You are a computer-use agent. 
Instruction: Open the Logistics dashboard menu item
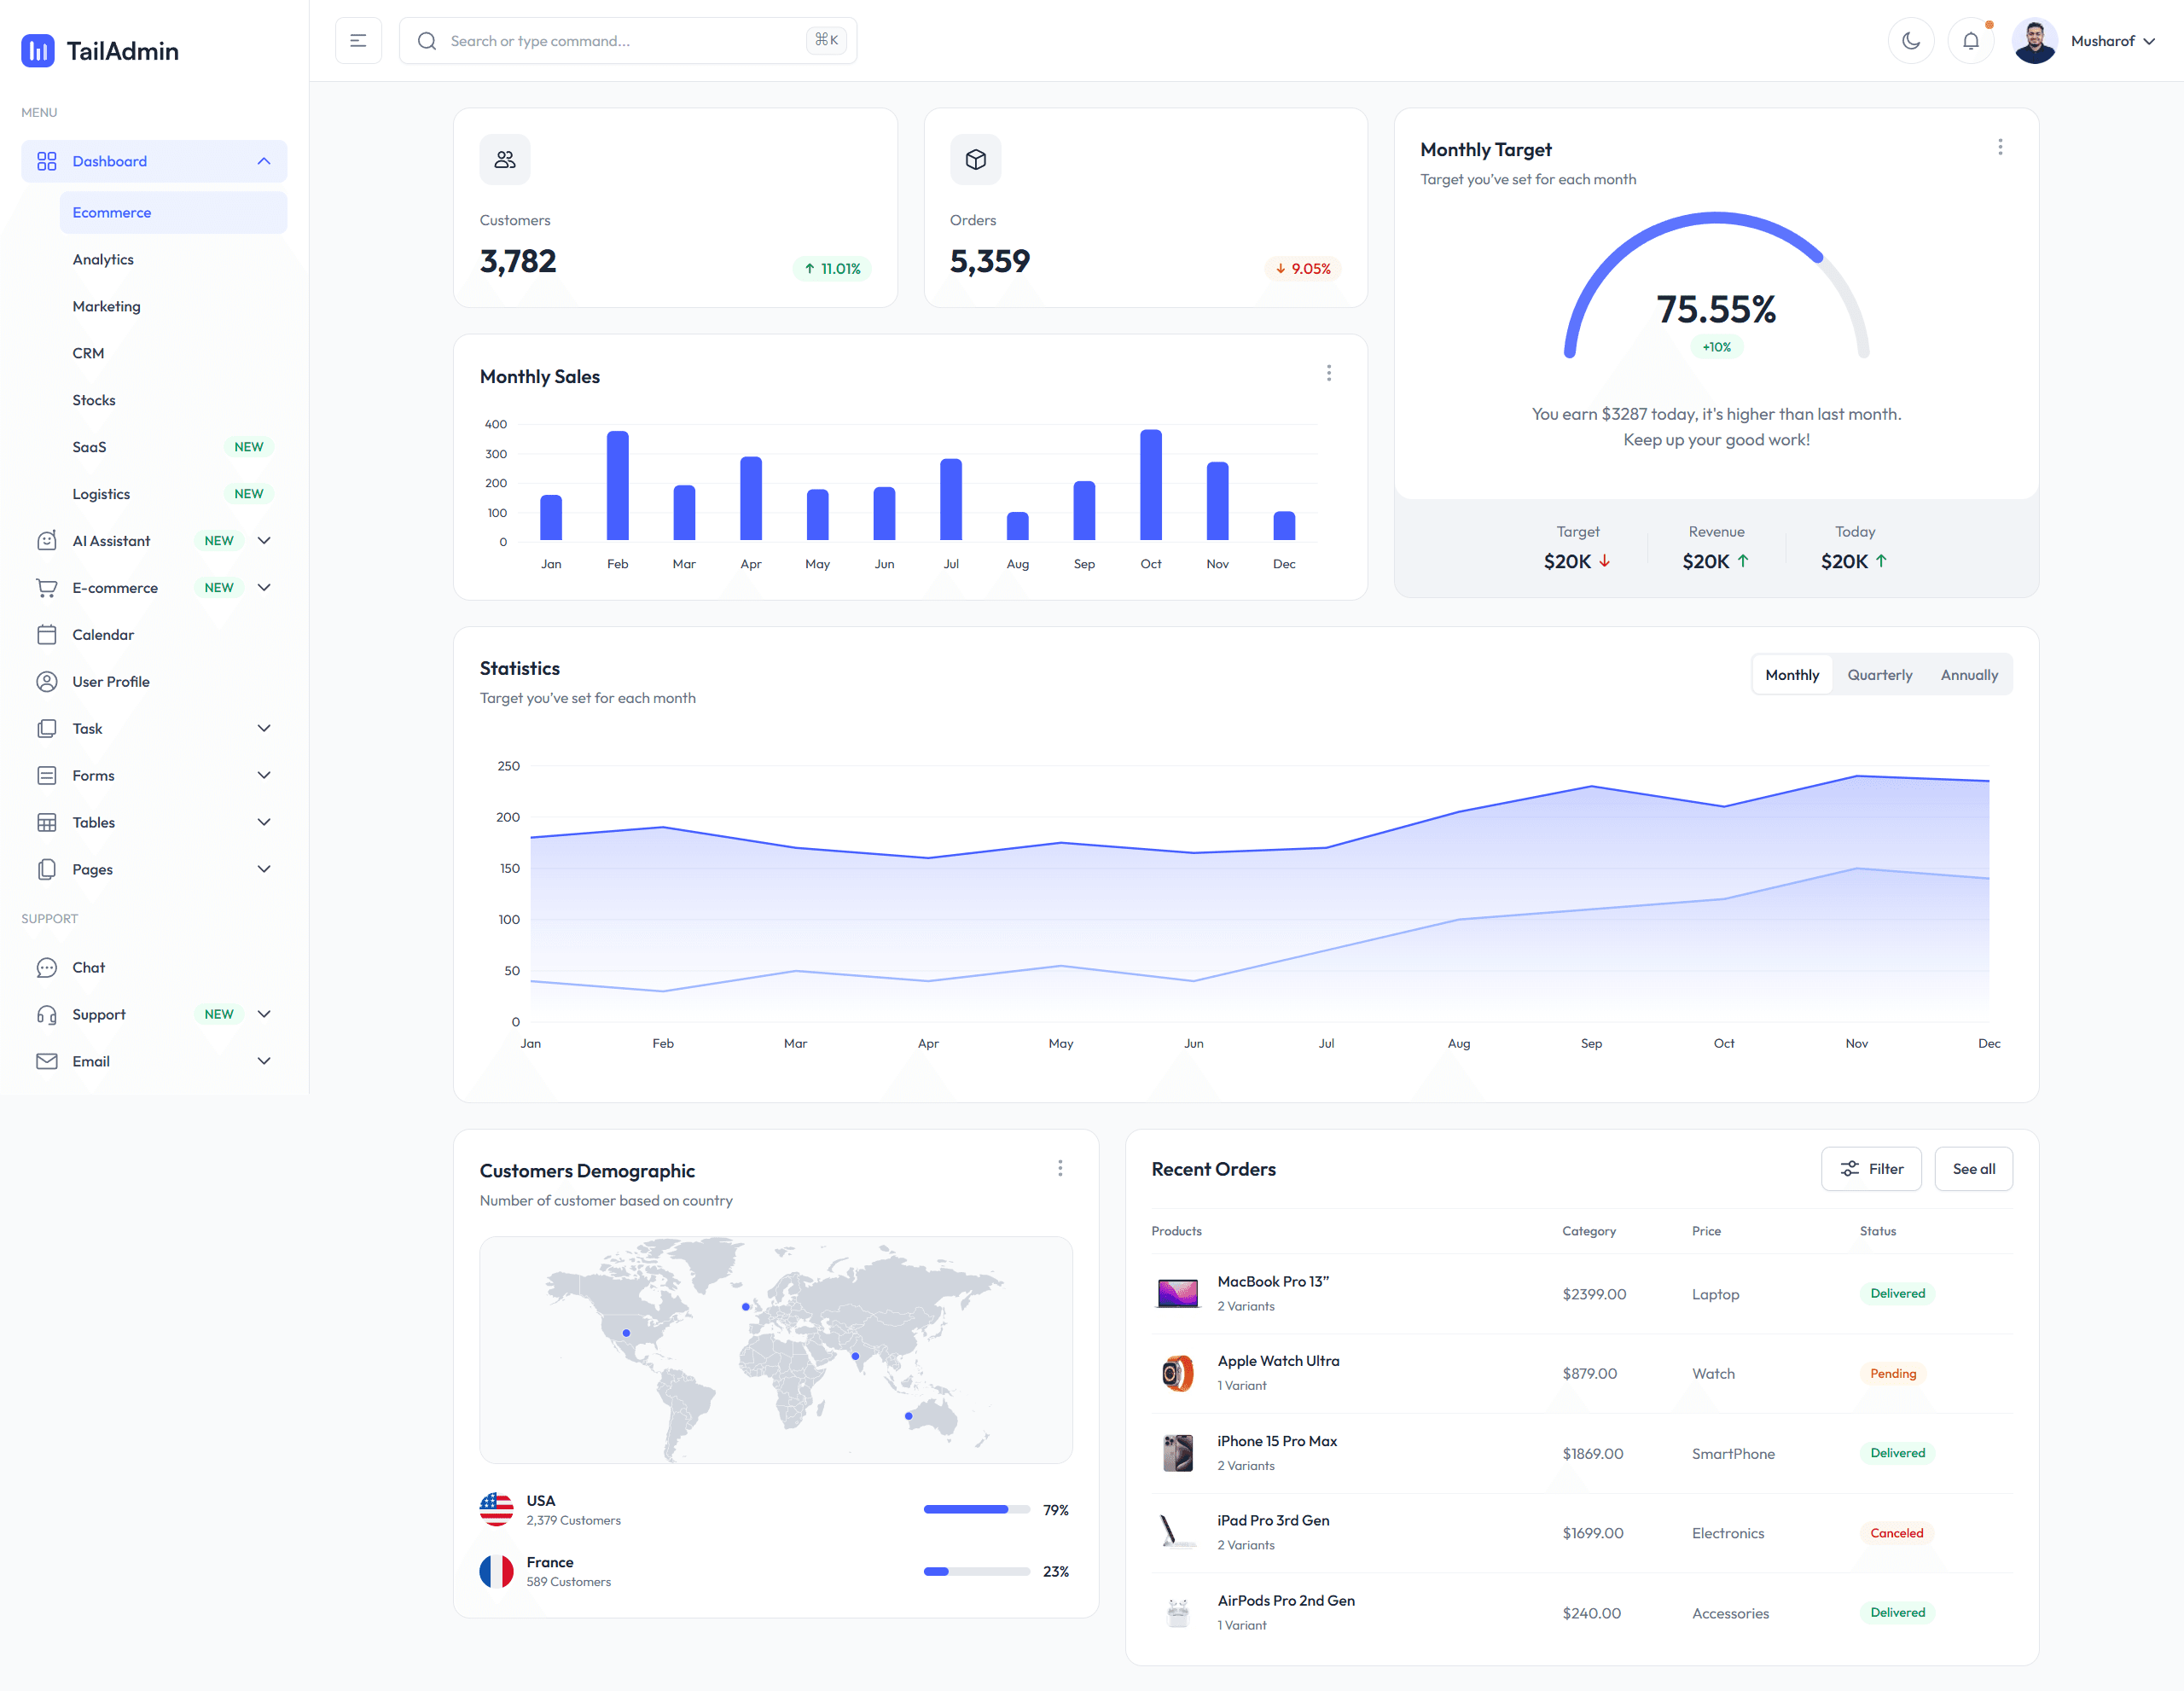click(101, 493)
